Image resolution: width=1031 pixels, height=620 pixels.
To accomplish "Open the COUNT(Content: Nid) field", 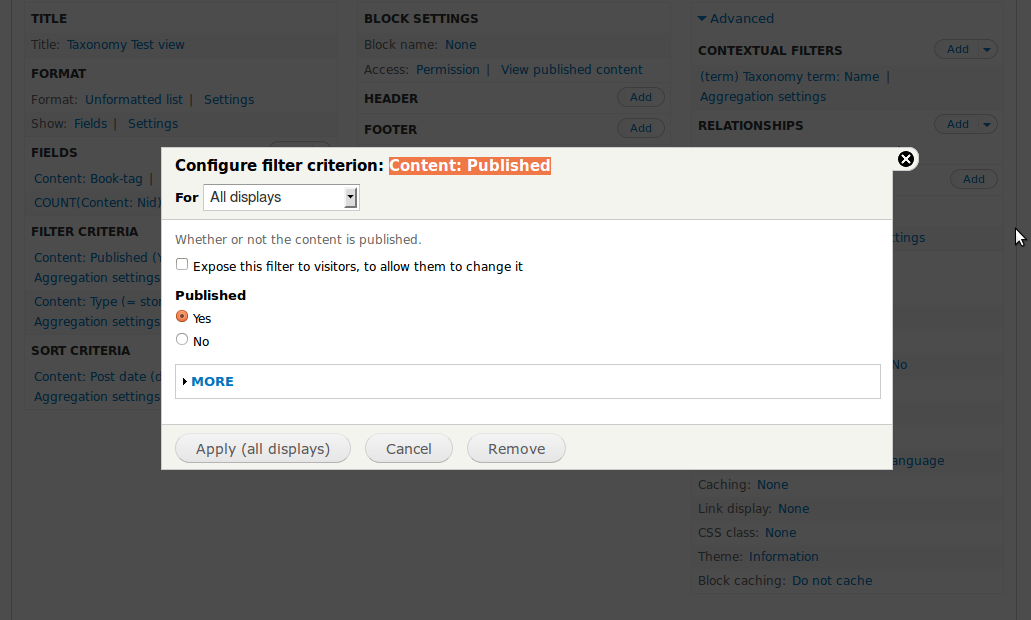I will point(97,203).
